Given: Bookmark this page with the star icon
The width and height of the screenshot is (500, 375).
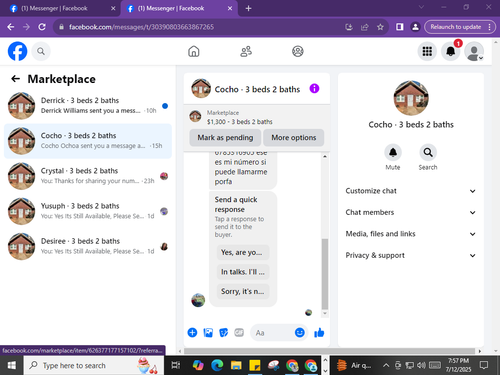Looking at the screenshot, I should point(380,27).
